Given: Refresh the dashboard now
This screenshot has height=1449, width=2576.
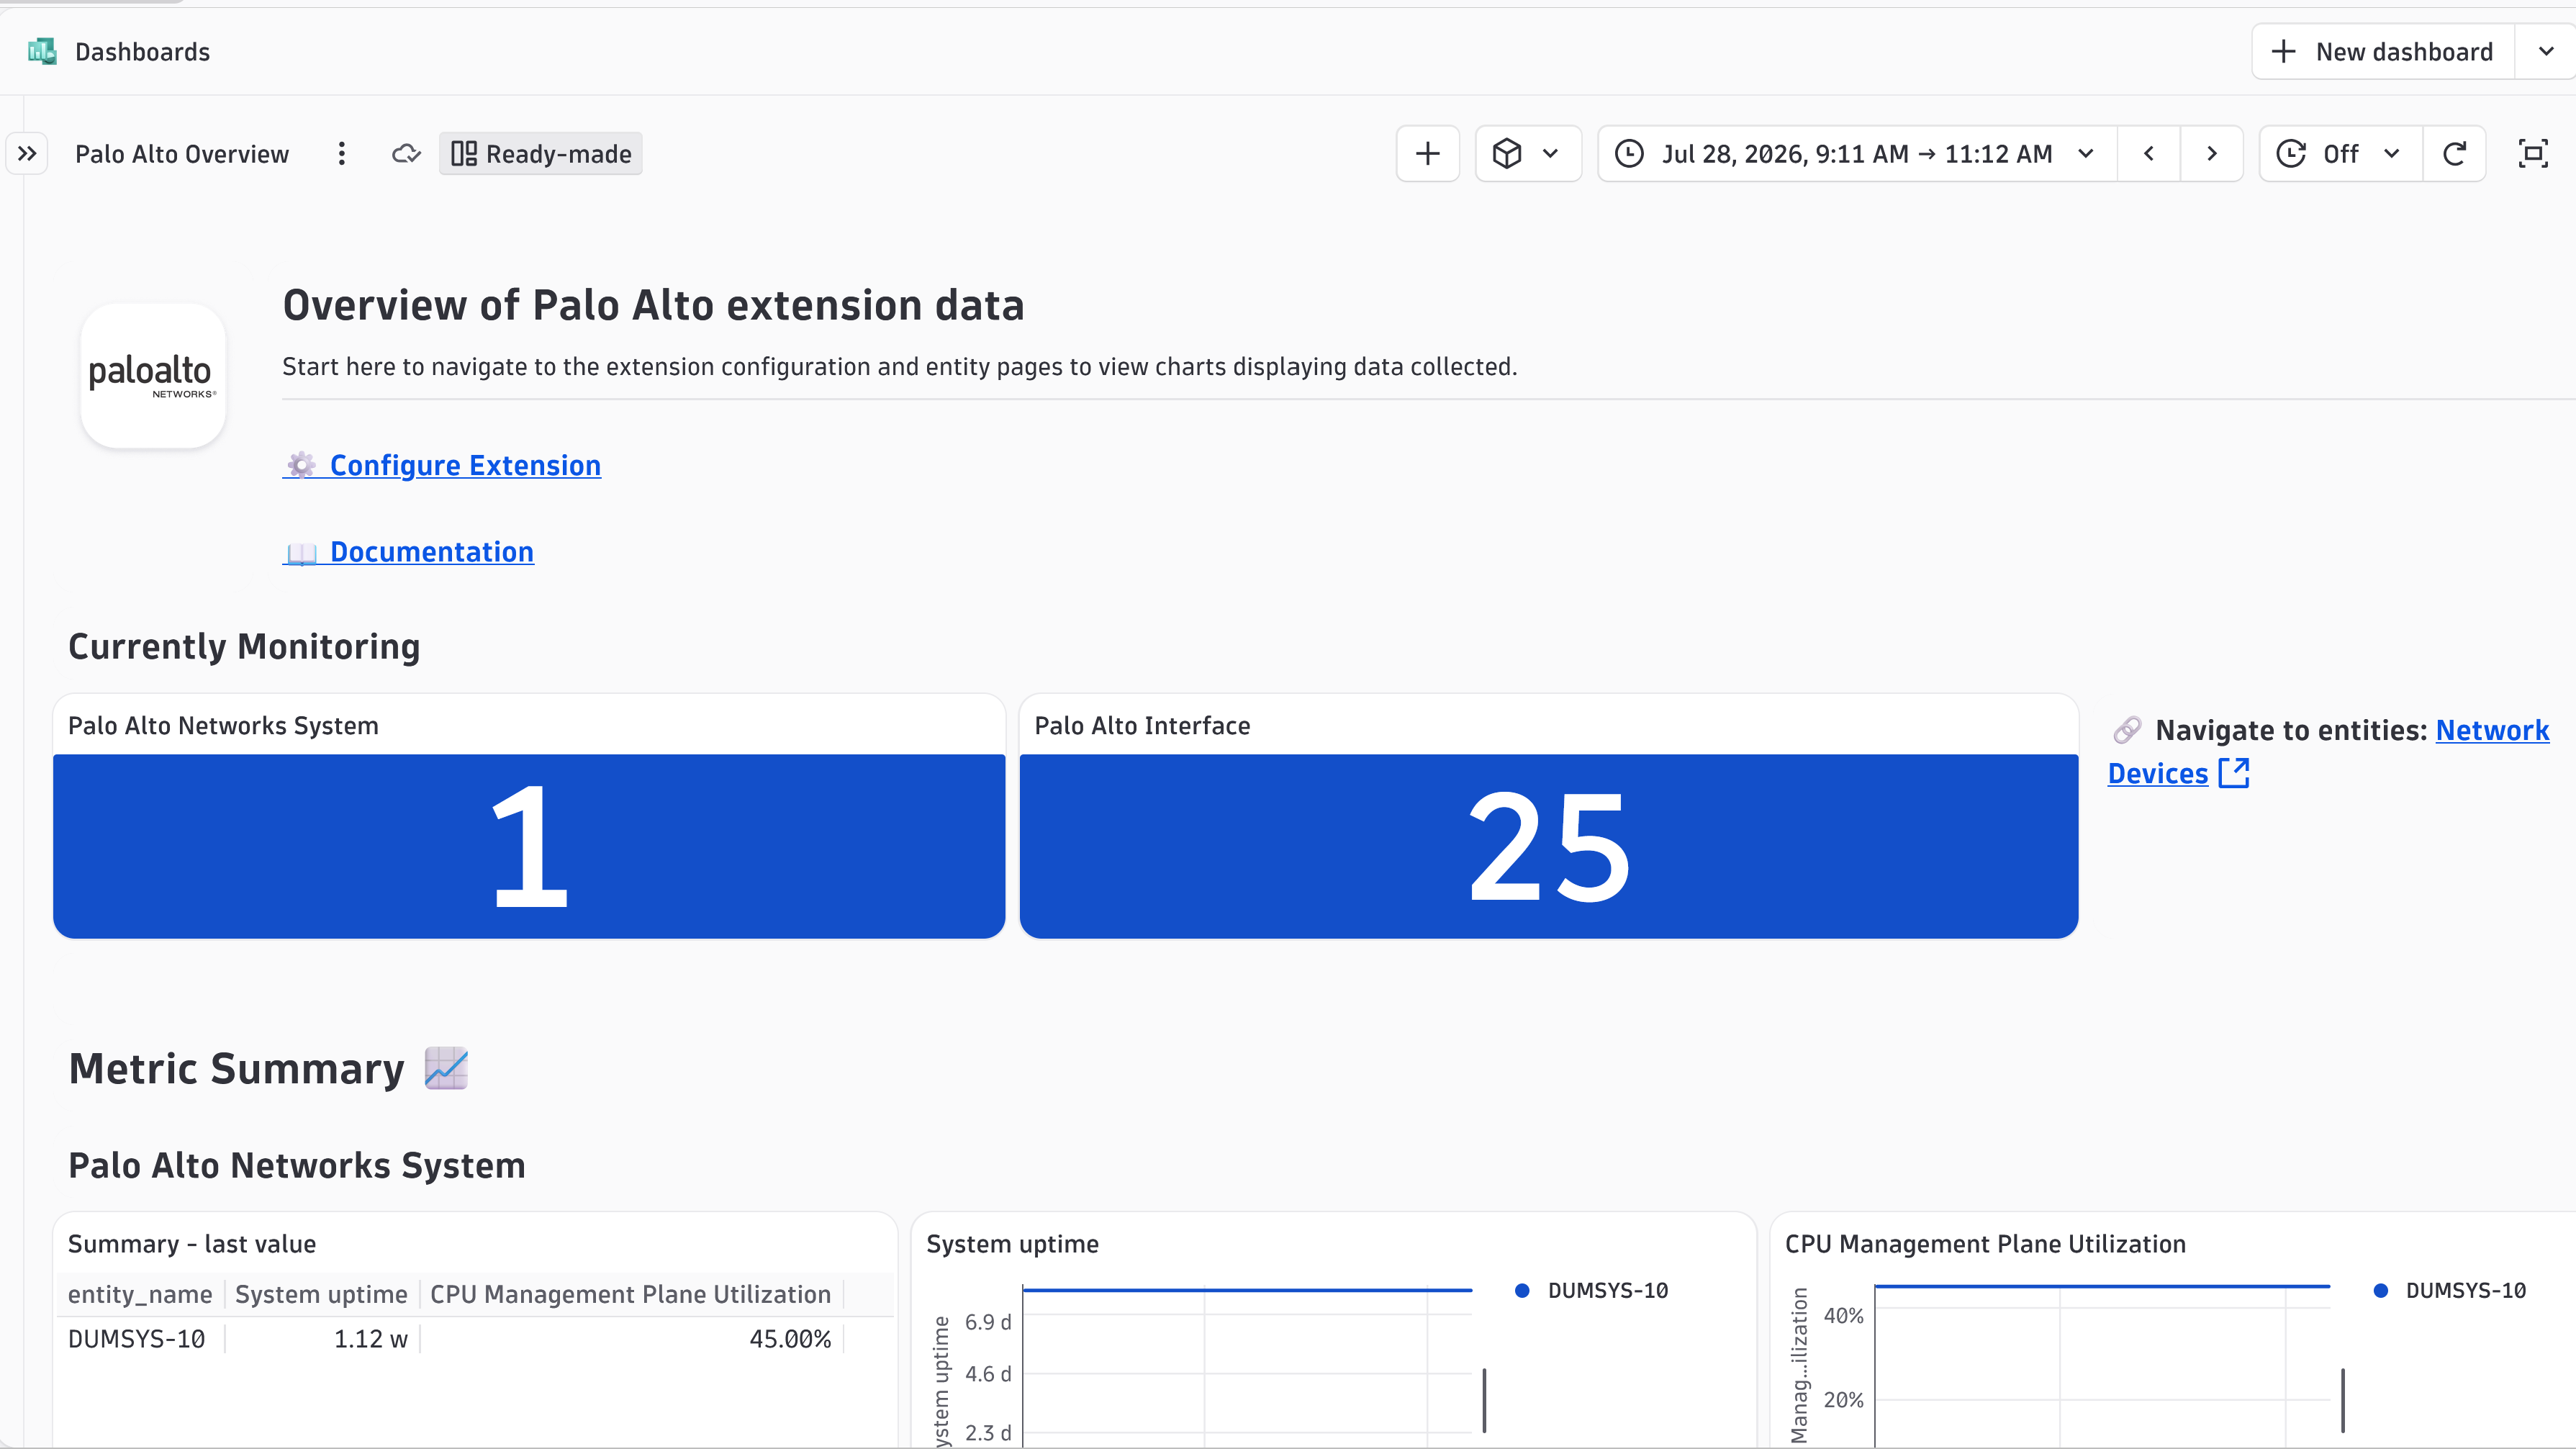Looking at the screenshot, I should click(2455, 154).
